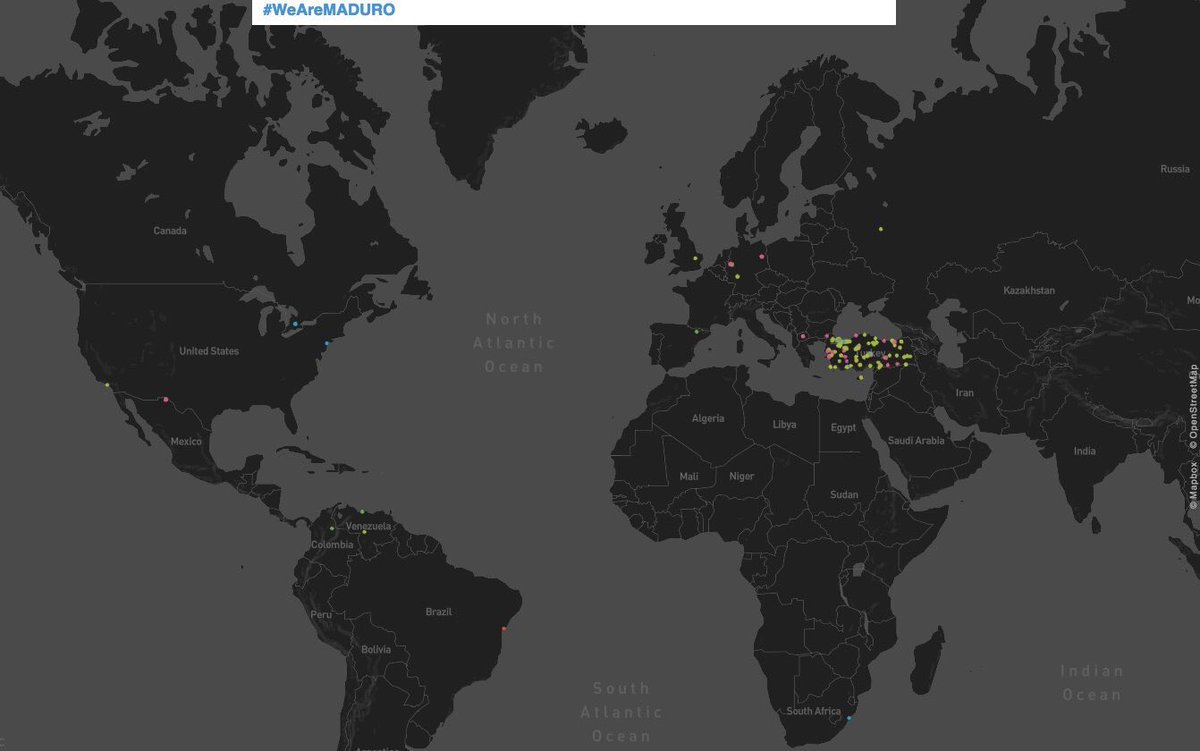The image size is (1200, 751).
Task: Click the Canada country label
Action: 170,231
